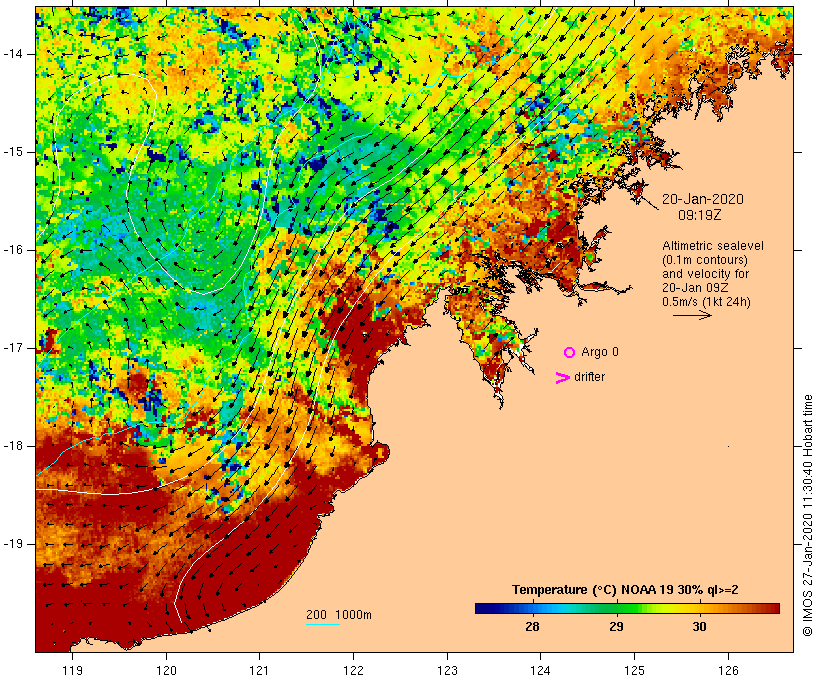The image size is (820, 680).
Task: Select the 09:19Z time label
Action: (700, 215)
